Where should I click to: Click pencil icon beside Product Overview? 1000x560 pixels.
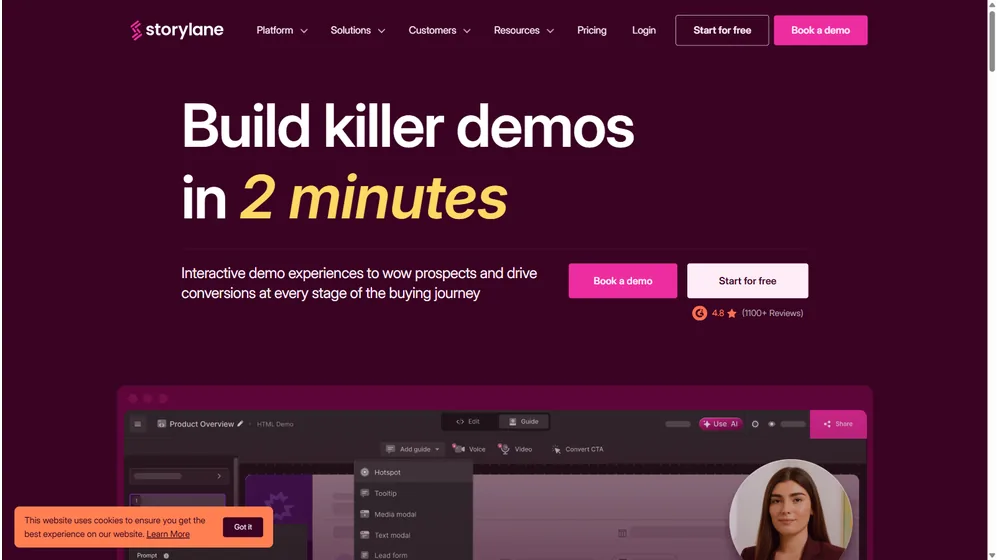[x=240, y=424]
